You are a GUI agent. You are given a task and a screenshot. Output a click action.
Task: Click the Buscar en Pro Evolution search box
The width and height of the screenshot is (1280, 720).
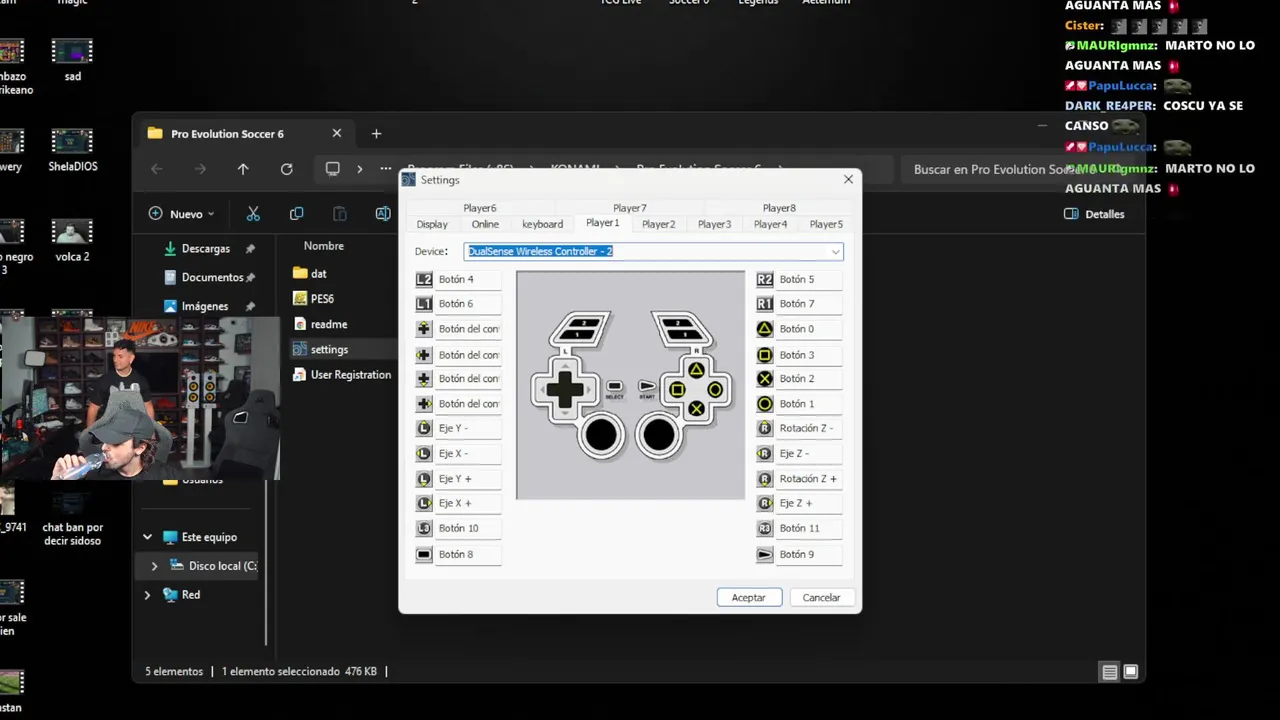(1000, 169)
